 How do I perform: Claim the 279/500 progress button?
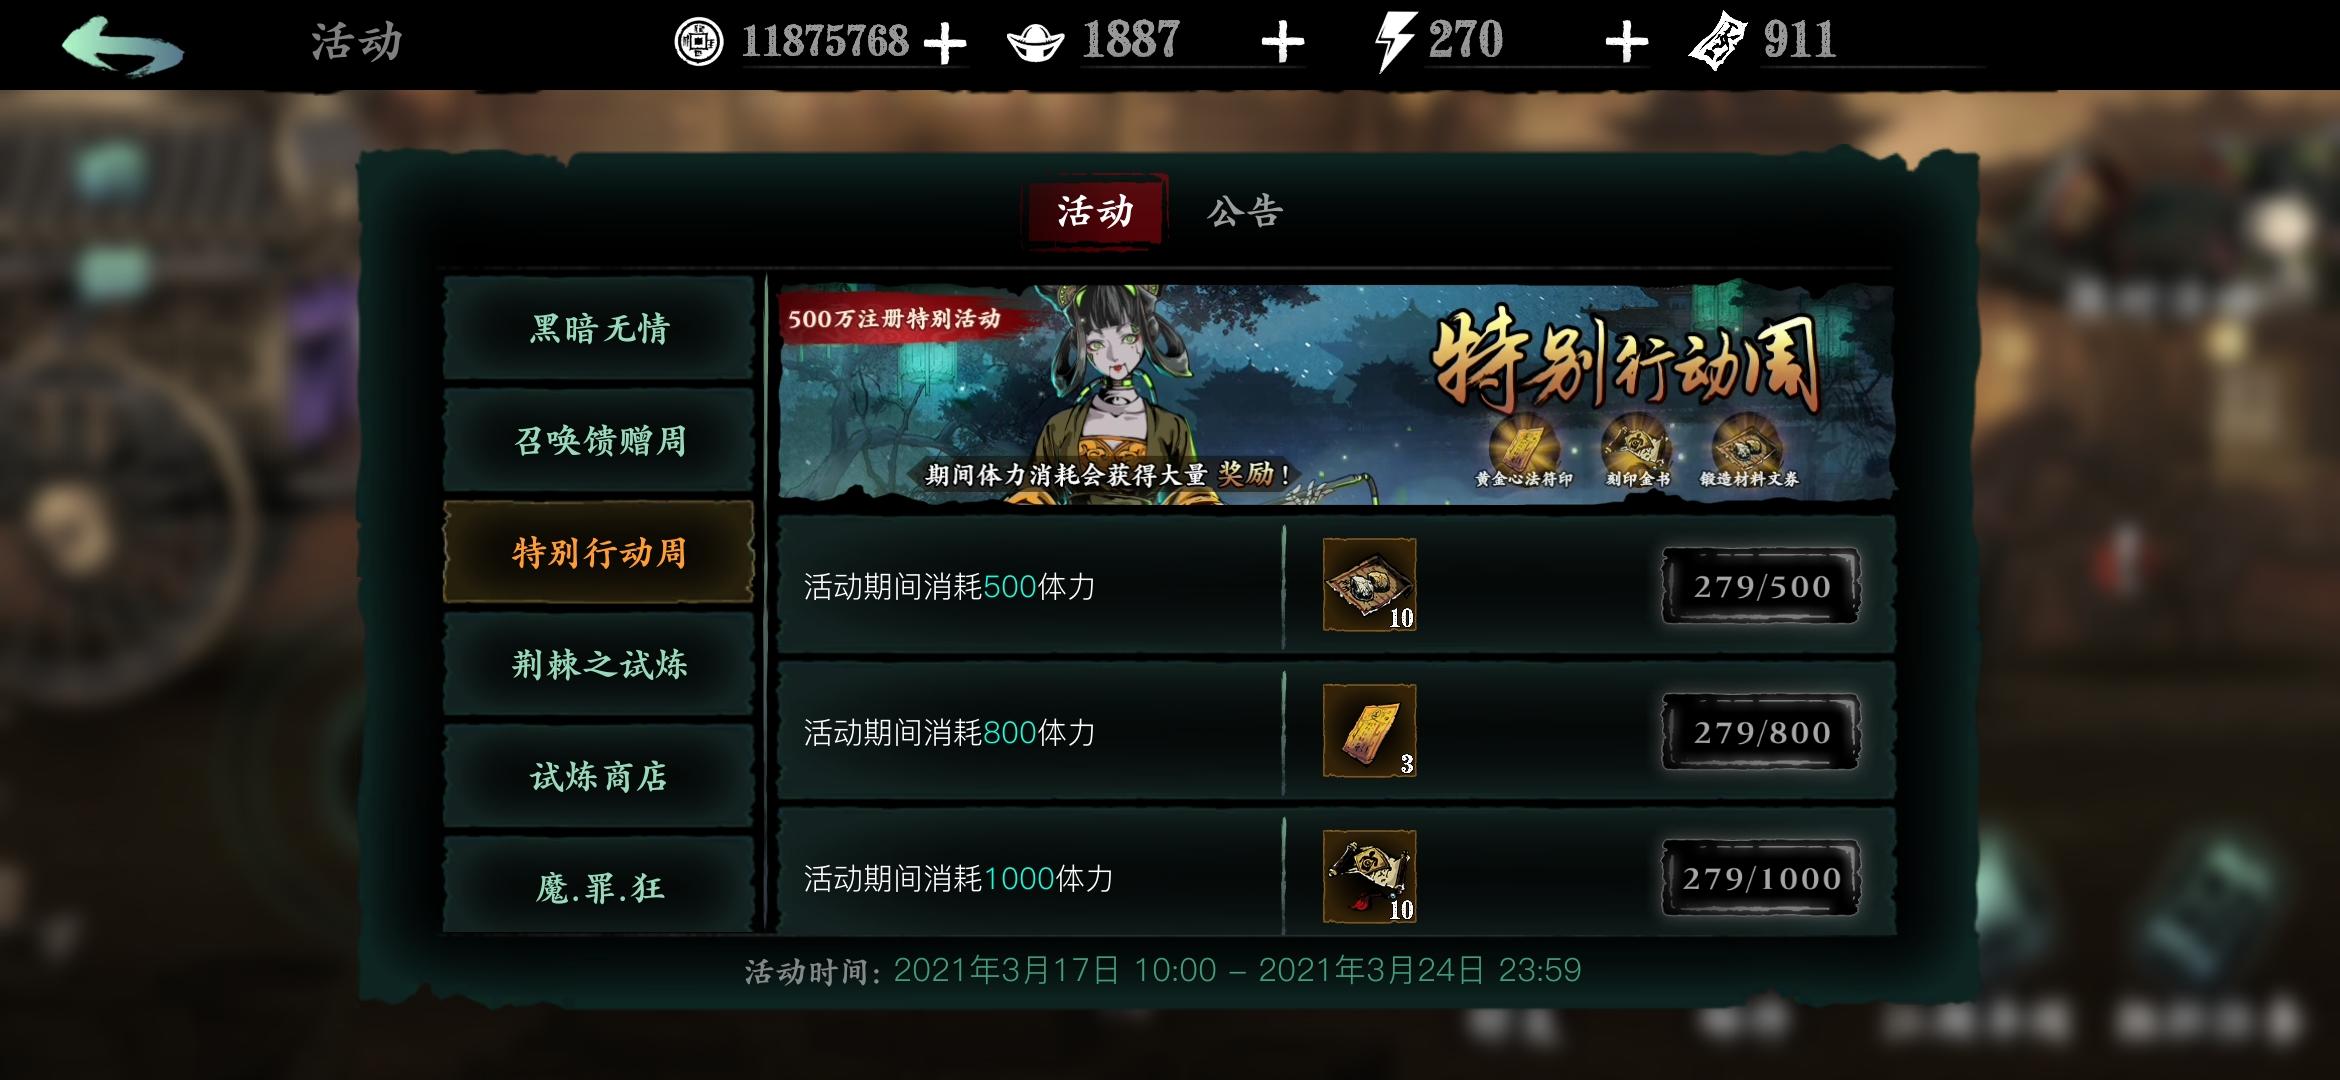[1761, 586]
